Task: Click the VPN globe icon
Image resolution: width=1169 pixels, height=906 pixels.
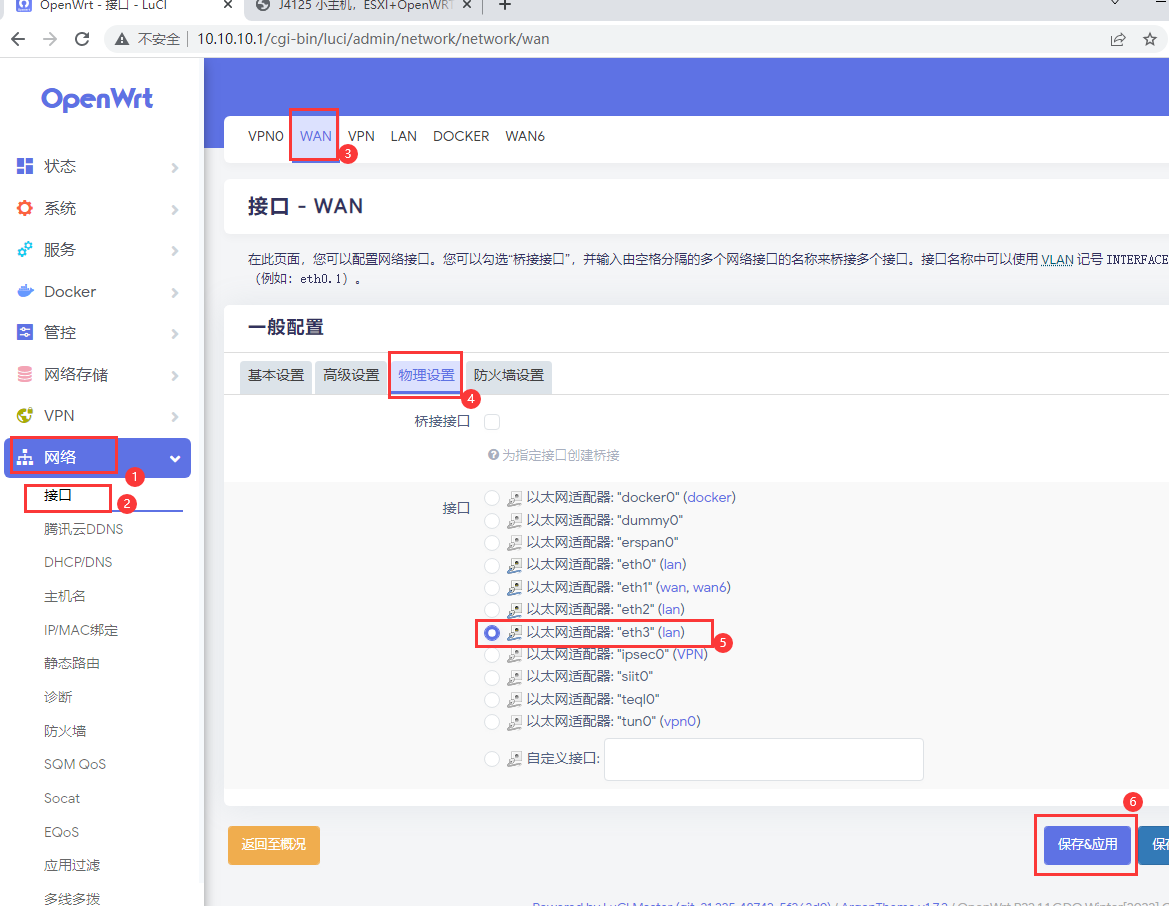Action: pos(25,415)
